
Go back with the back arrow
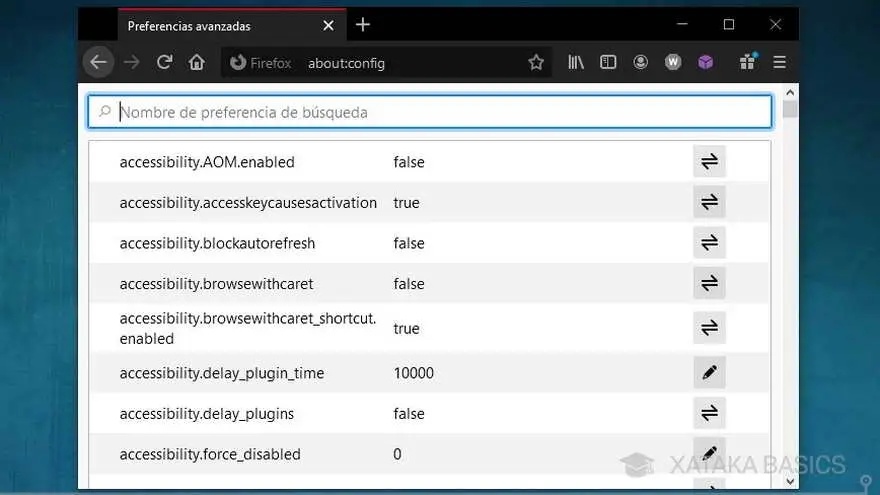point(99,62)
